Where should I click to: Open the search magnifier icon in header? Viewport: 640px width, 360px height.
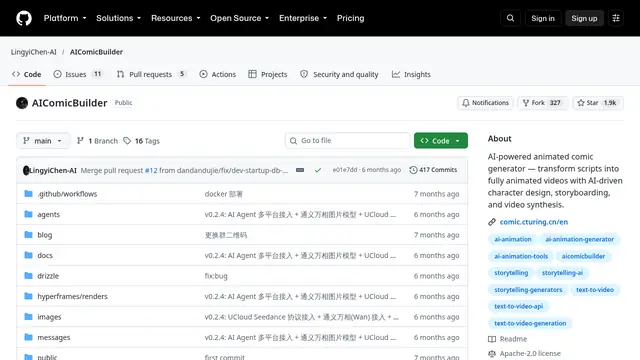tap(510, 18)
